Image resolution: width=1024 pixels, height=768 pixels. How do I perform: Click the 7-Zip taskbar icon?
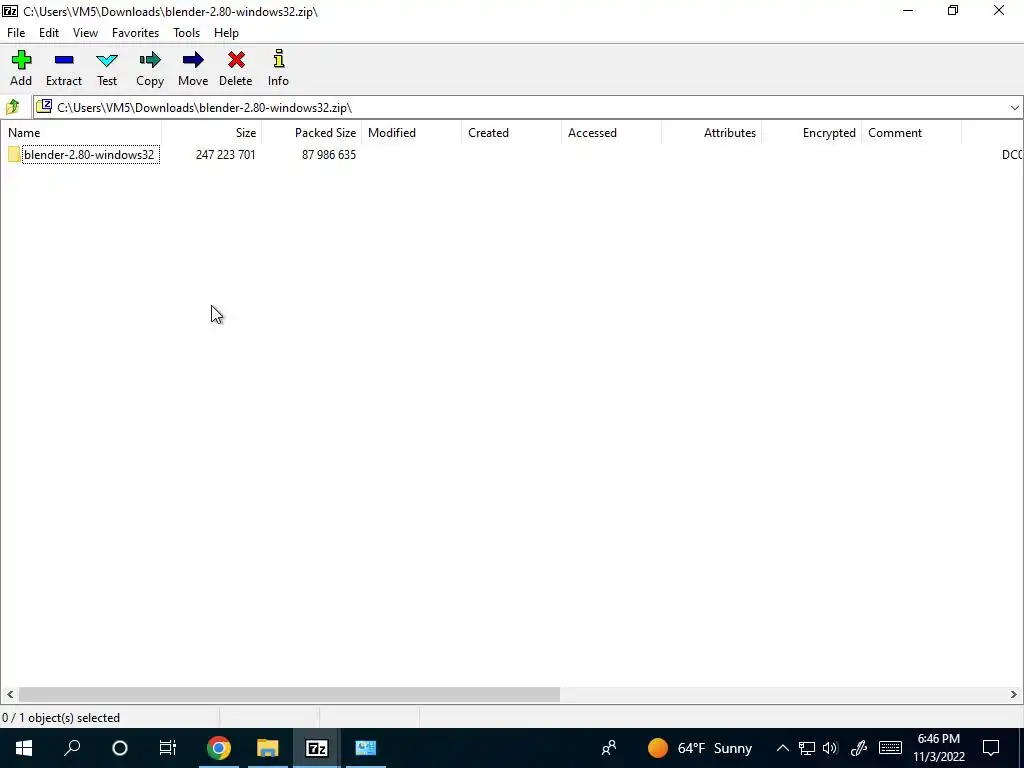point(316,748)
